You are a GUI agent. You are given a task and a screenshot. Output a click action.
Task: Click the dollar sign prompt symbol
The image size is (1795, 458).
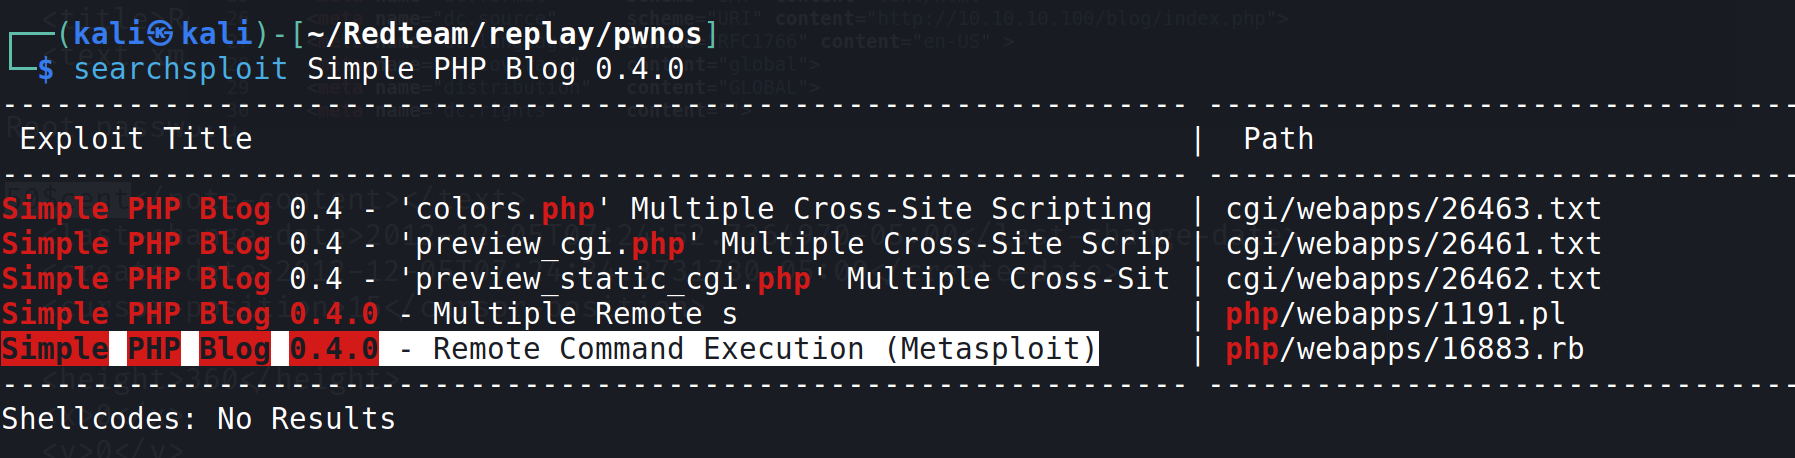46,69
